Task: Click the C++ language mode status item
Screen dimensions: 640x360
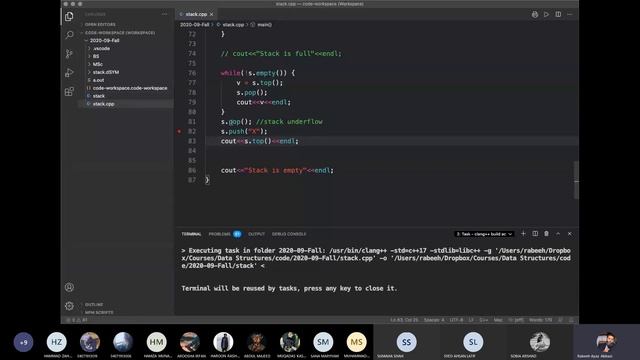Action: tap(484, 320)
